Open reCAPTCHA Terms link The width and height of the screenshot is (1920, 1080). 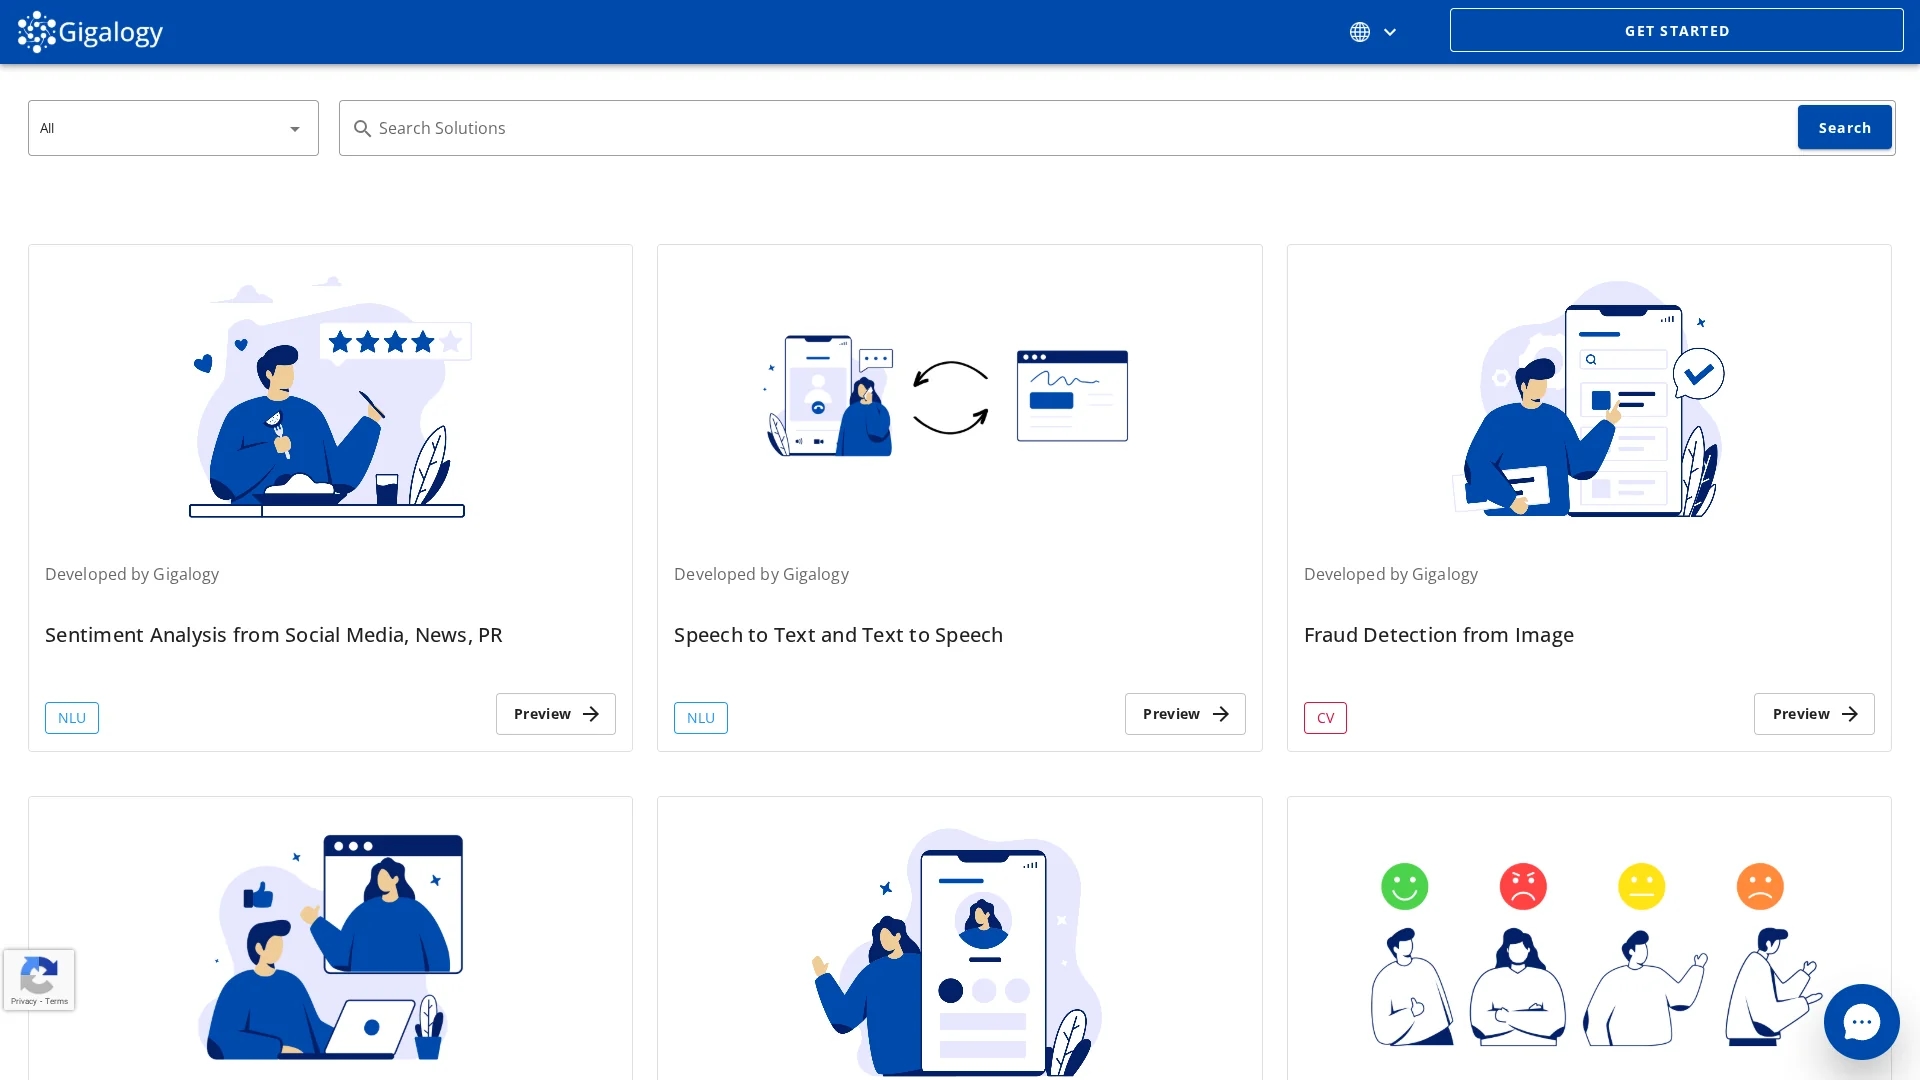click(57, 1001)
